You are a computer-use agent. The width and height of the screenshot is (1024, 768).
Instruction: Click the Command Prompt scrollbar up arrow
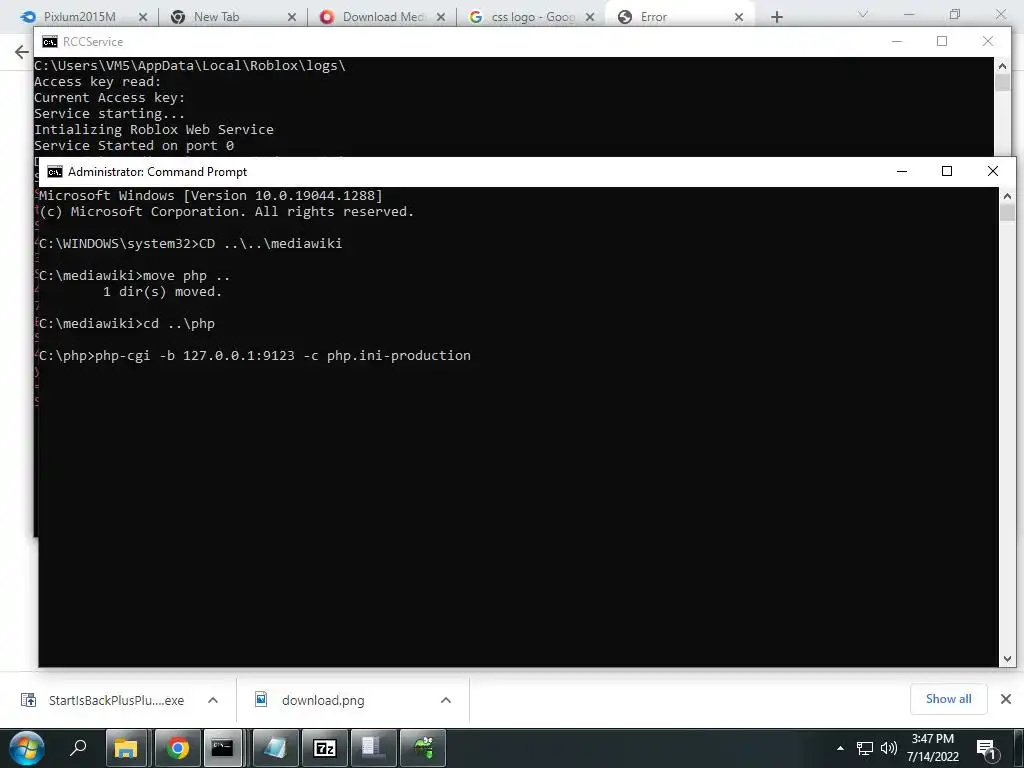[1007, 195]
